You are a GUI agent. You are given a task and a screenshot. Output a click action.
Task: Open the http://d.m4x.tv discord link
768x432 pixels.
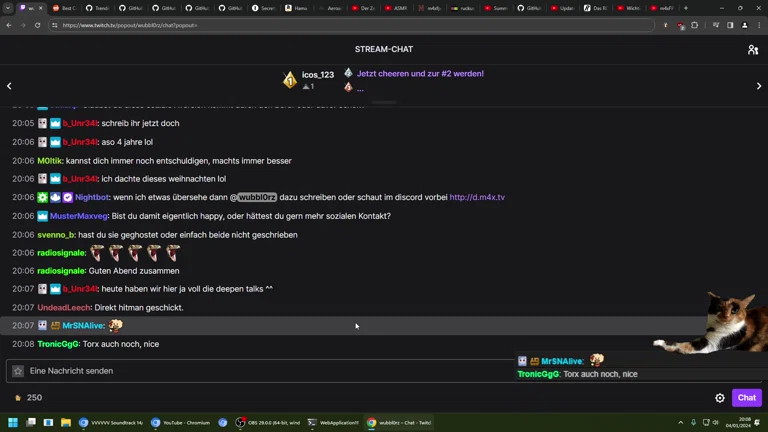coord(477,197)
